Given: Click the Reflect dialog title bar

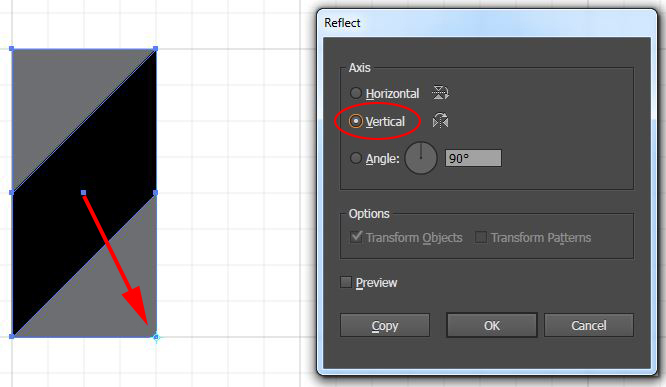Looking at the screenshot, I should pyautogui.click(x=487, y=23).
